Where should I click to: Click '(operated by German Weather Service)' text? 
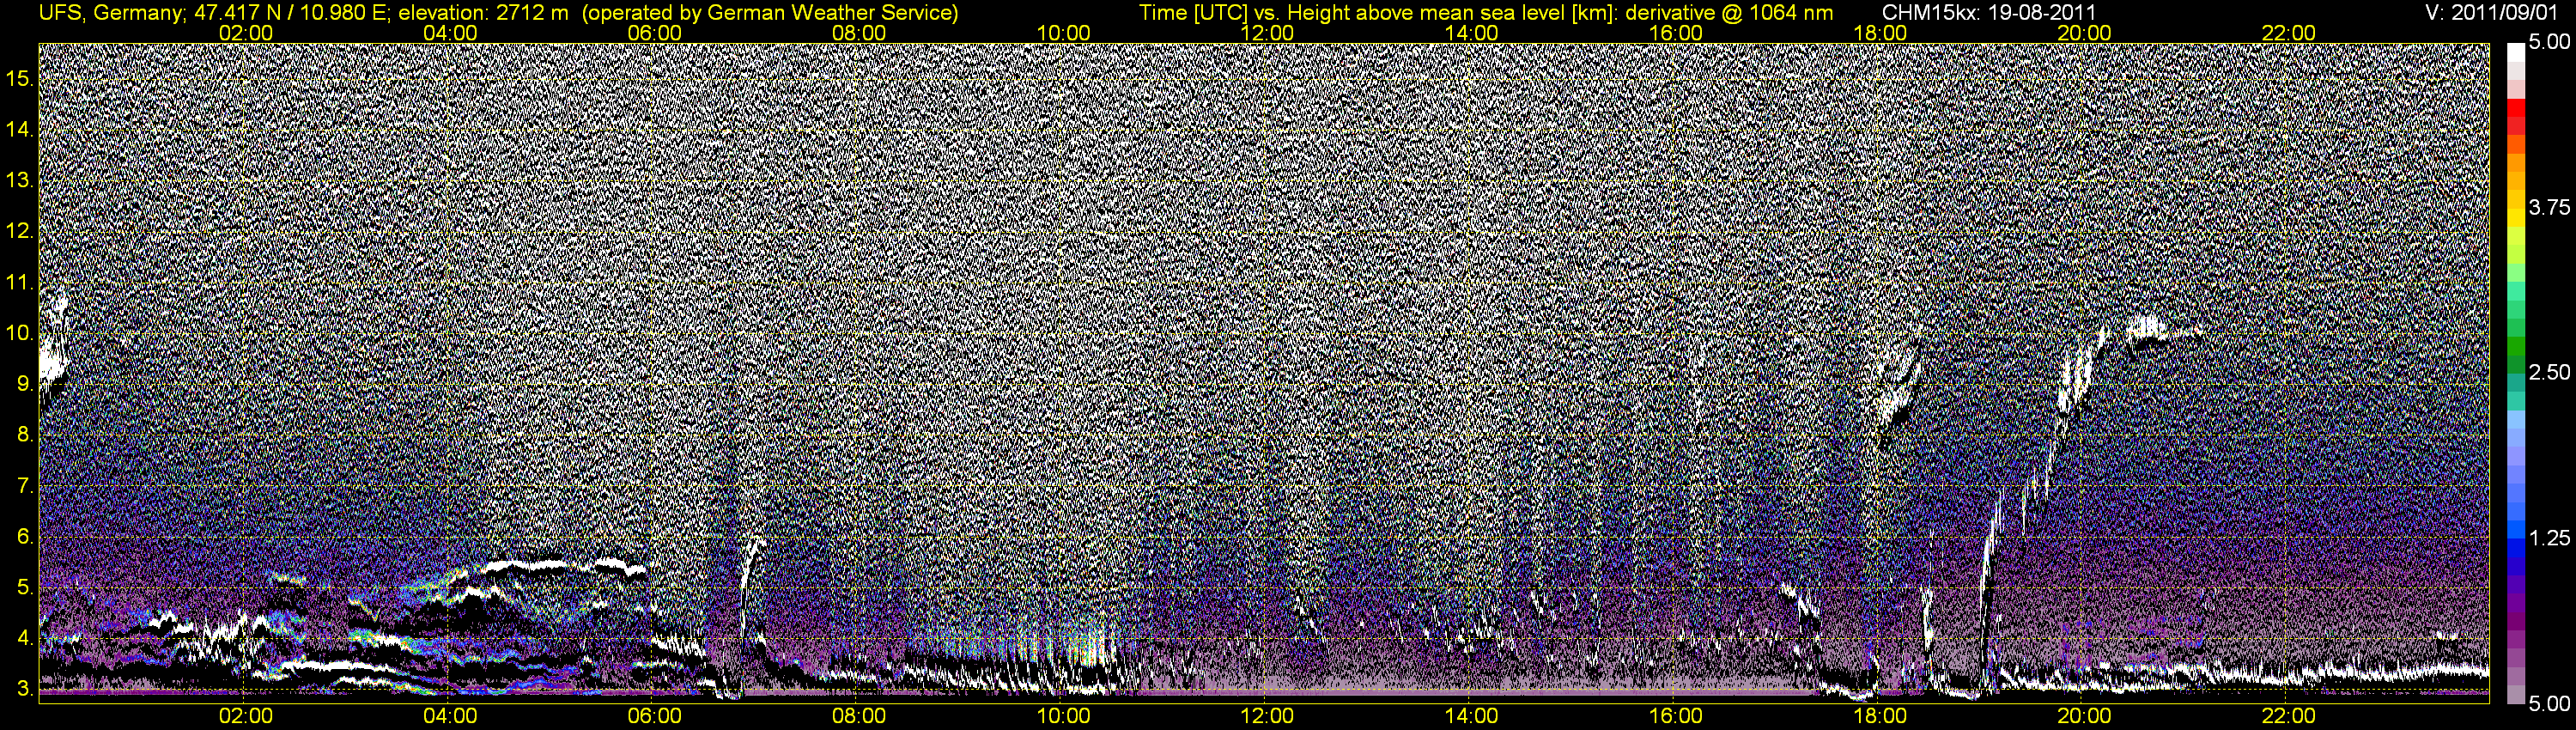point(770,13)
